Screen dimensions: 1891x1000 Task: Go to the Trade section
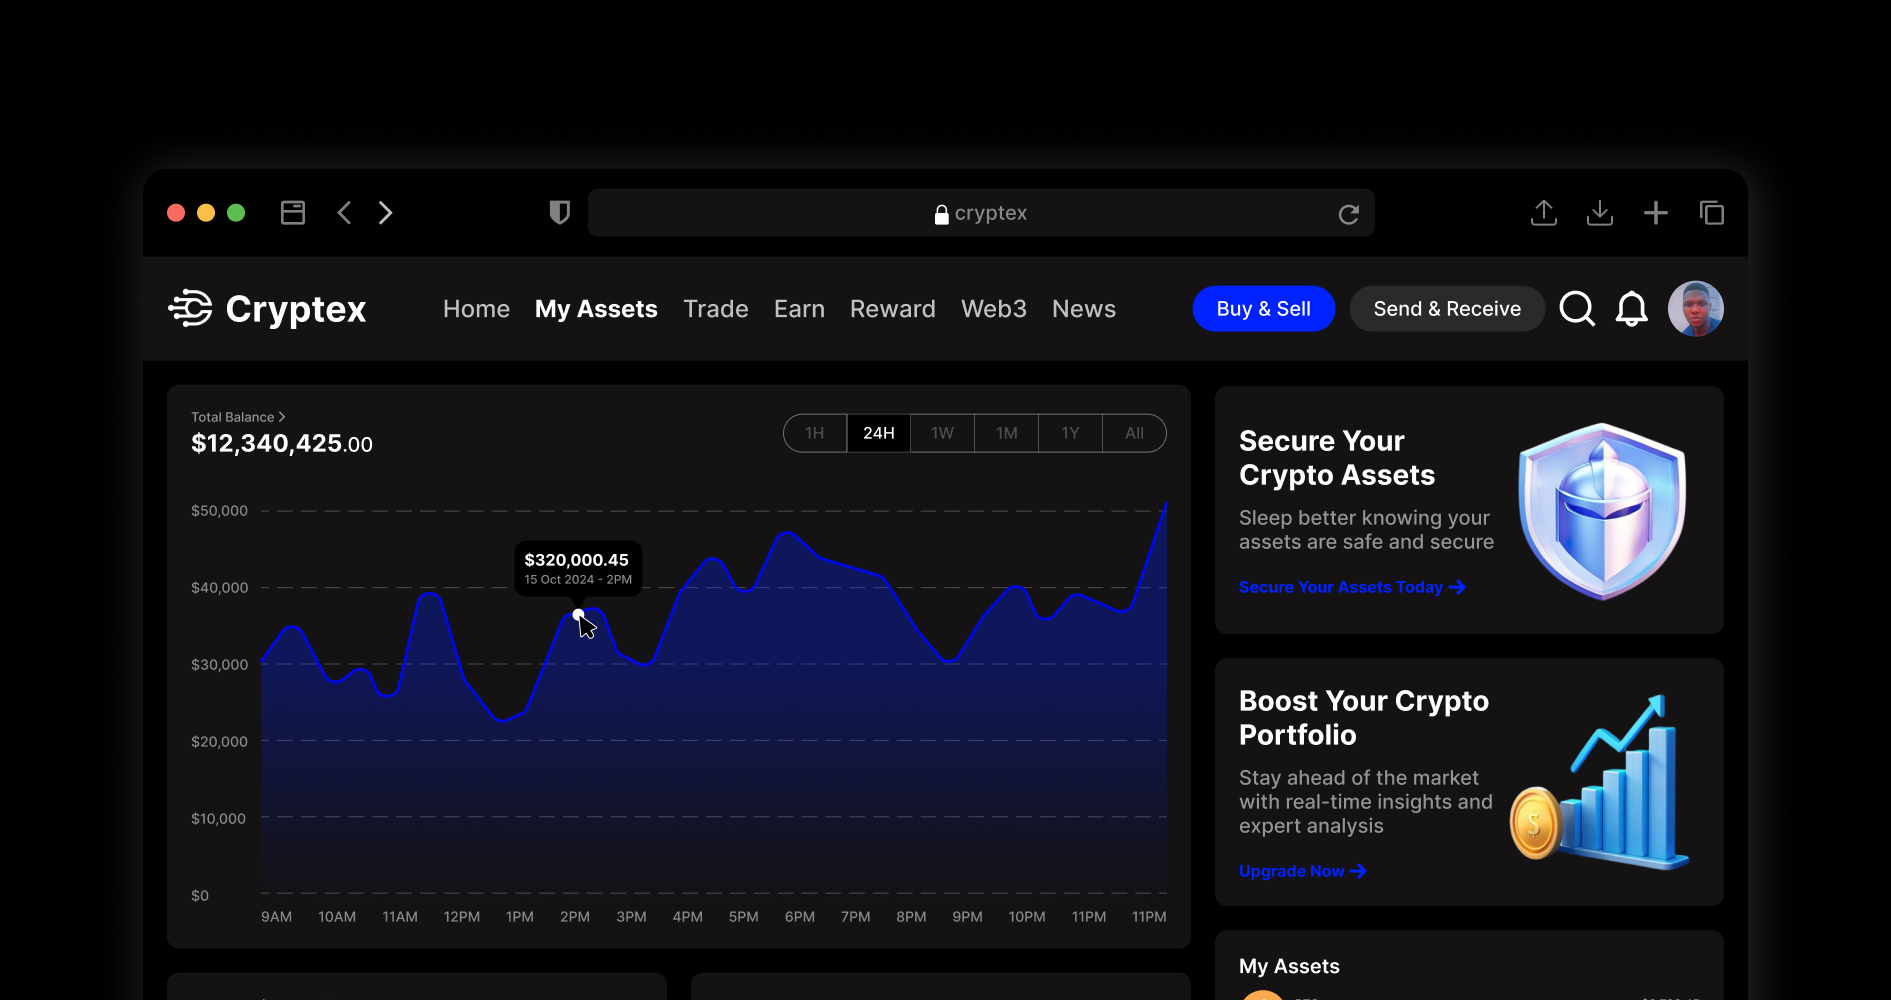tap(715, 308)
